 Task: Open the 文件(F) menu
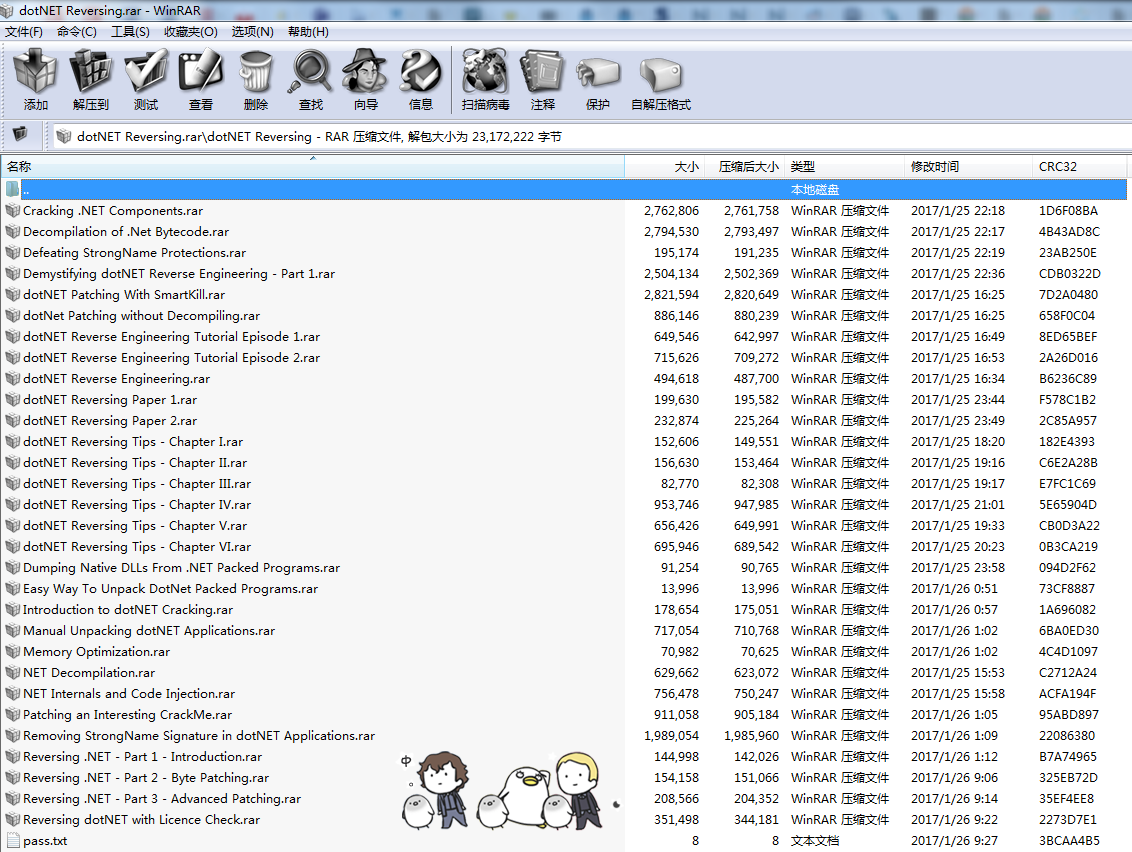click(x=24, y=32)
